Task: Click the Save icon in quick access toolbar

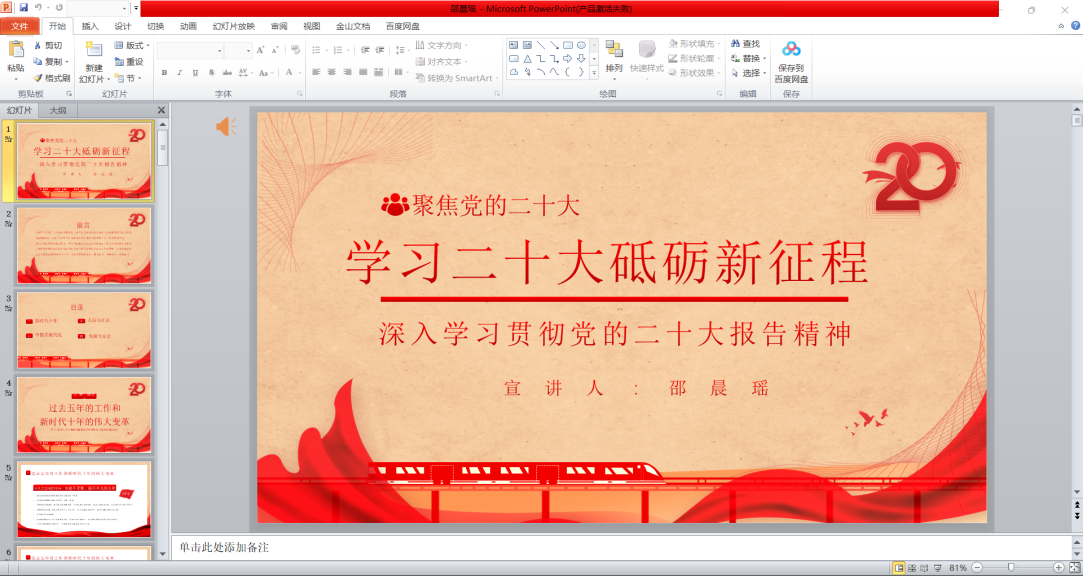Action: click(23, 8)
